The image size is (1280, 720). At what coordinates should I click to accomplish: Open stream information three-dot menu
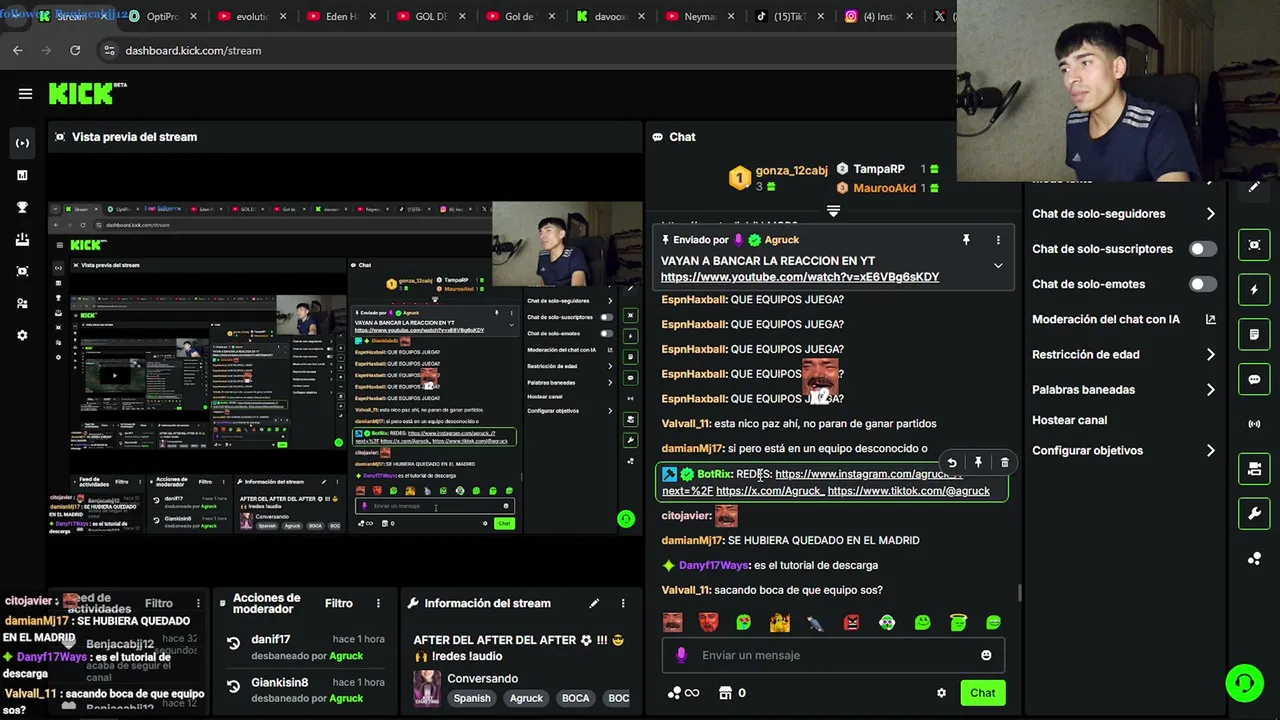tap(622, 603)
